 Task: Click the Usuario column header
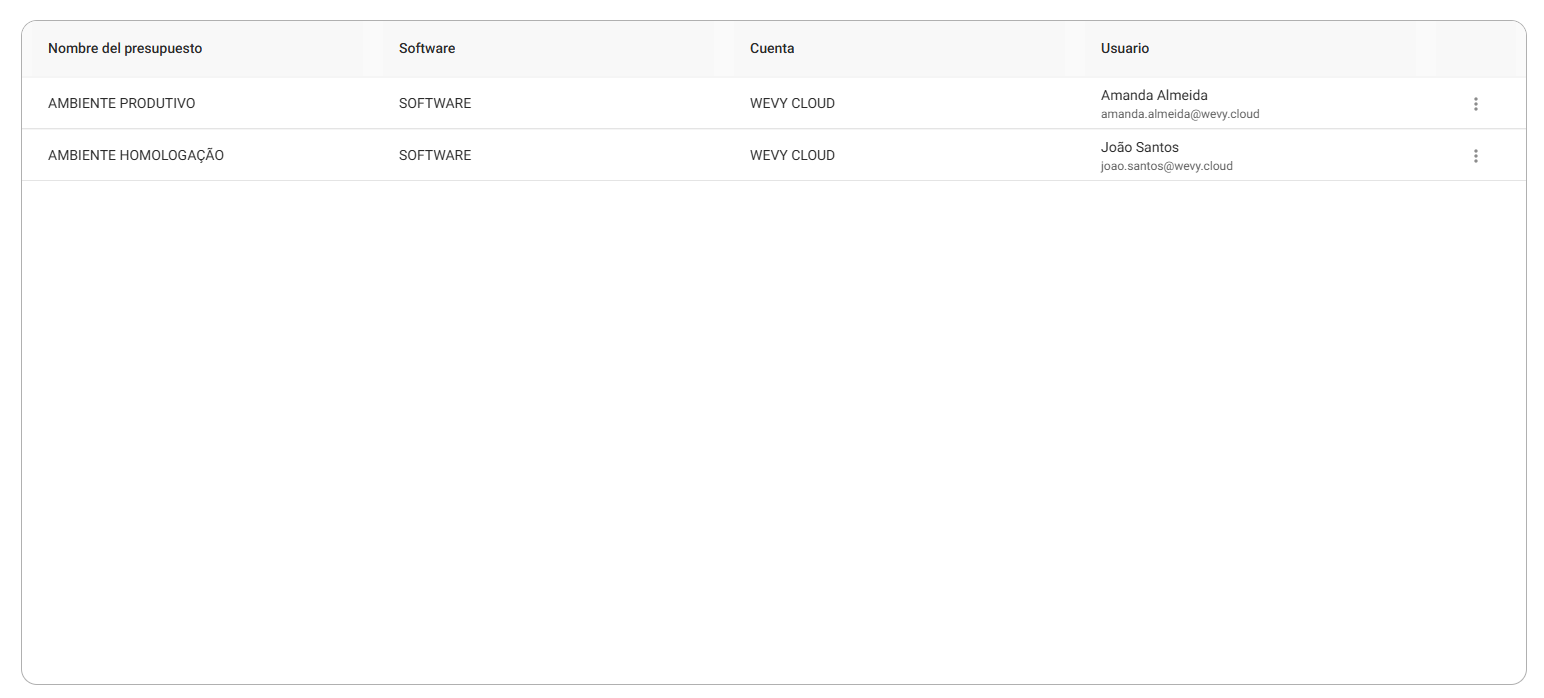click(1125, 48)
